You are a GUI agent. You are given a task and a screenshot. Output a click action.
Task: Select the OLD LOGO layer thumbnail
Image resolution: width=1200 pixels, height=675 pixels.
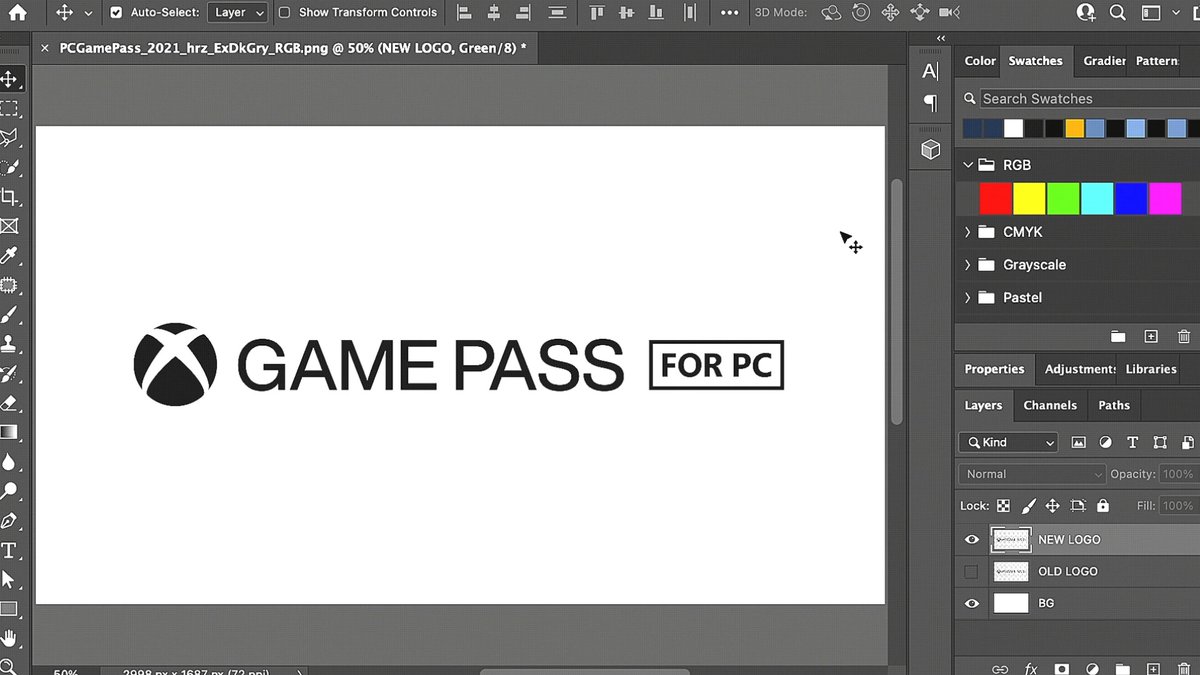tap(1011, 572)
